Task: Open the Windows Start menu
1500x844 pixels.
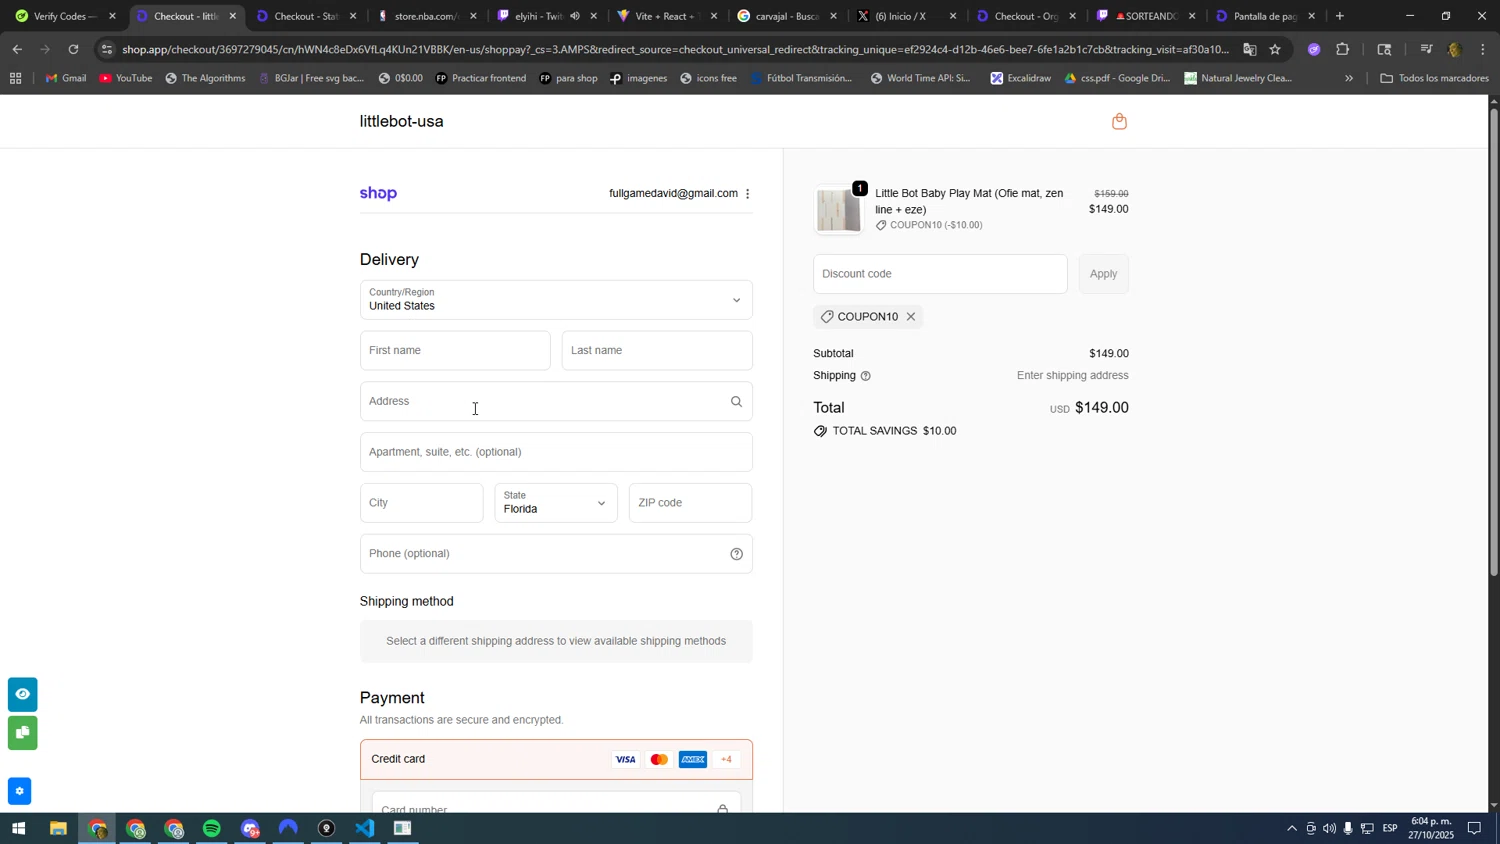Action: click(x=18, y=829)
